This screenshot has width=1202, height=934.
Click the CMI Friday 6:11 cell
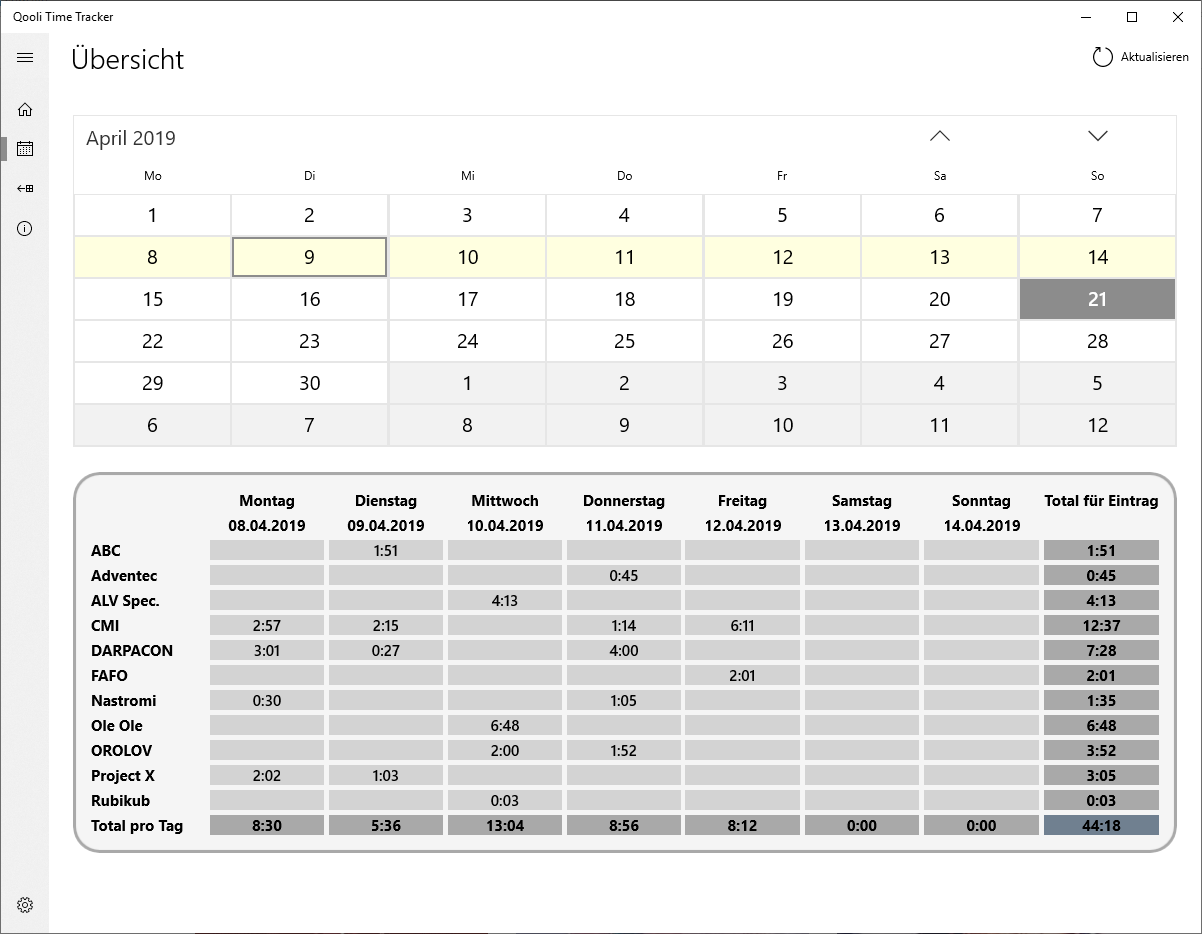pos(742,626)
